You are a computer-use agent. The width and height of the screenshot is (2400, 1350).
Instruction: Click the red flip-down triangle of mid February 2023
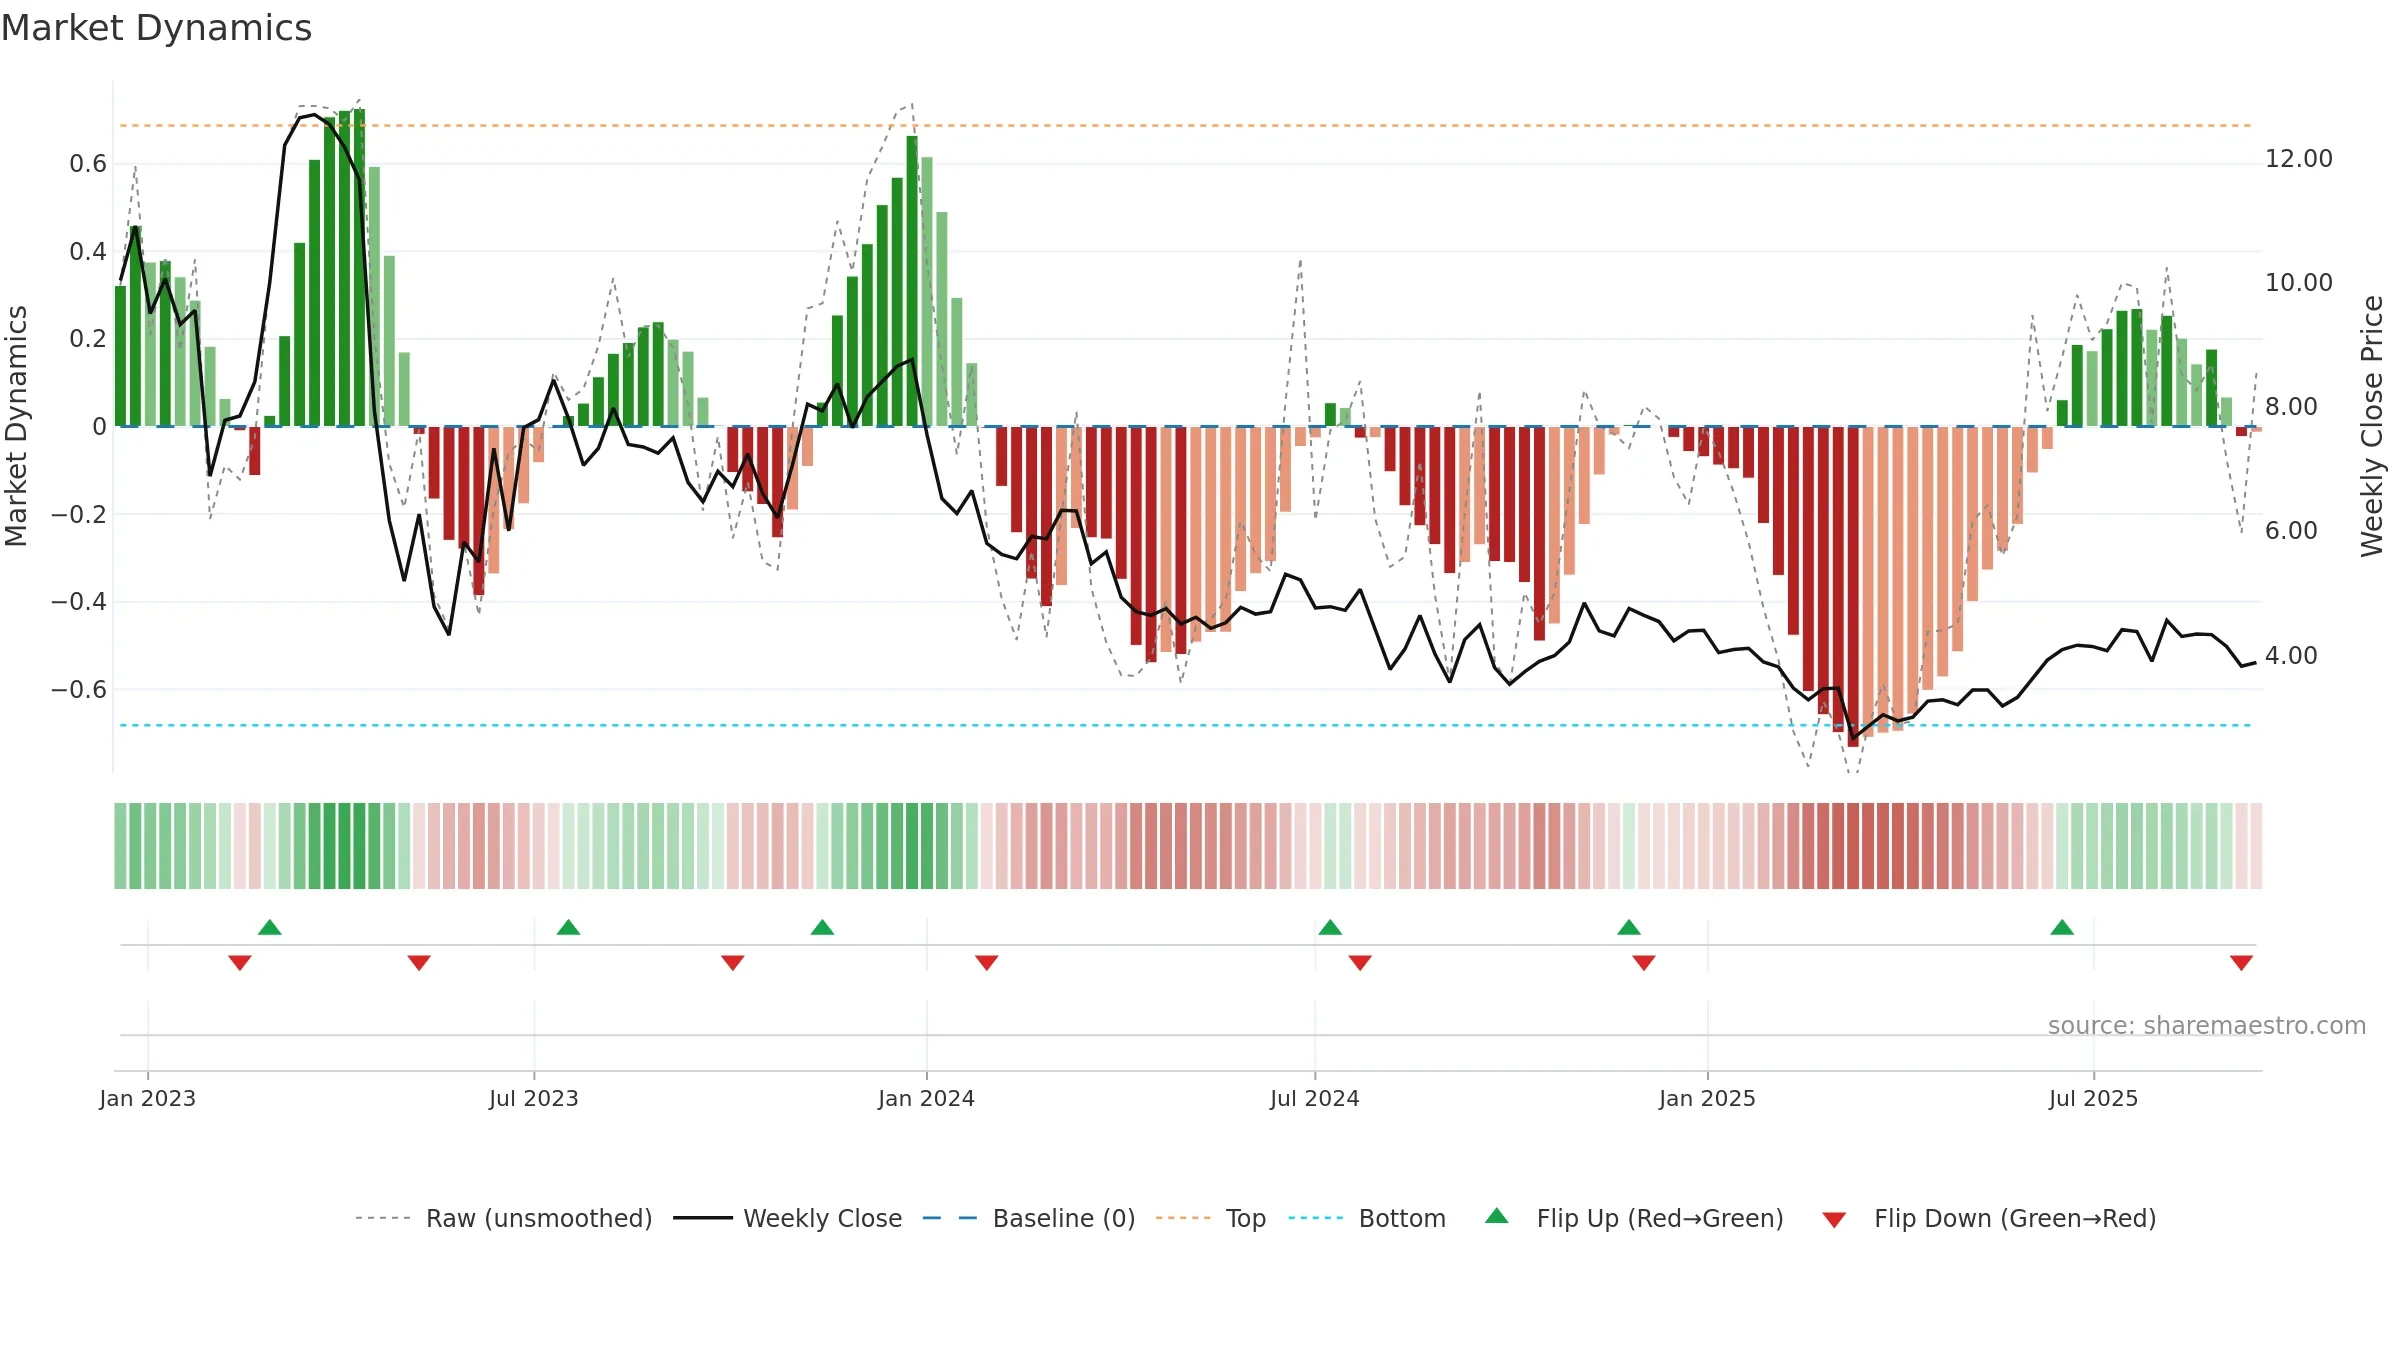point(240,962)
